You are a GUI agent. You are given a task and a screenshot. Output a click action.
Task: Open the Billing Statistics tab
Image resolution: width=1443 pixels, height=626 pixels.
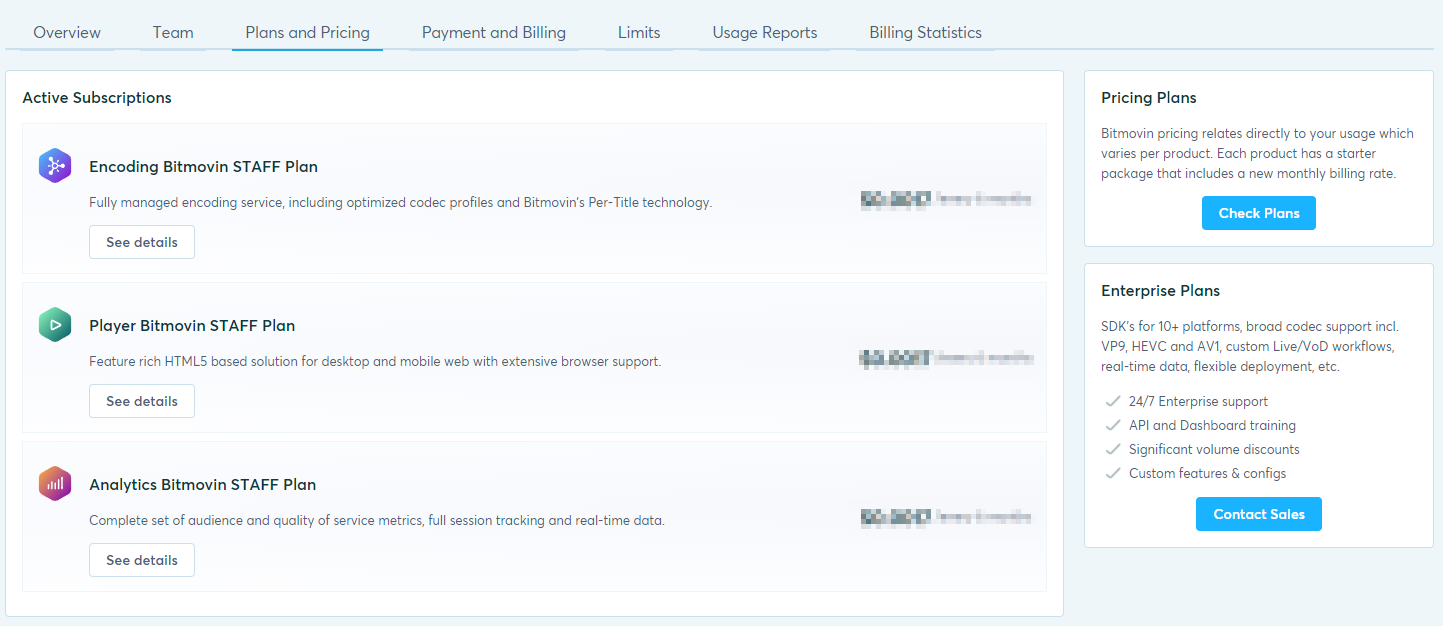coord(926,32)
